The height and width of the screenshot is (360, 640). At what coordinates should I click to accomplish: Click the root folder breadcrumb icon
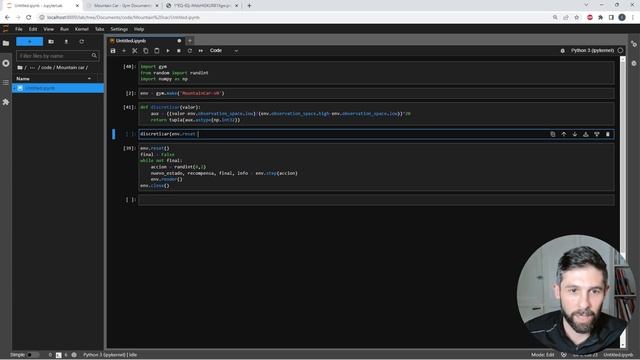point(20,67)
